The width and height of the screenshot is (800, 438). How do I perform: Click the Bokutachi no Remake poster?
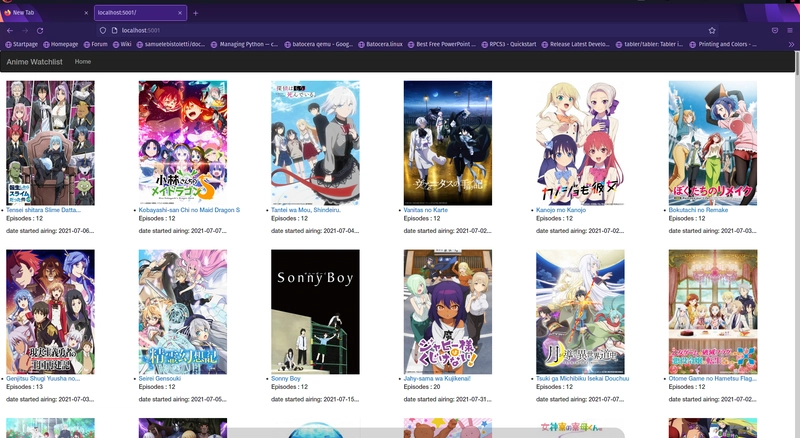click(713, 143)
